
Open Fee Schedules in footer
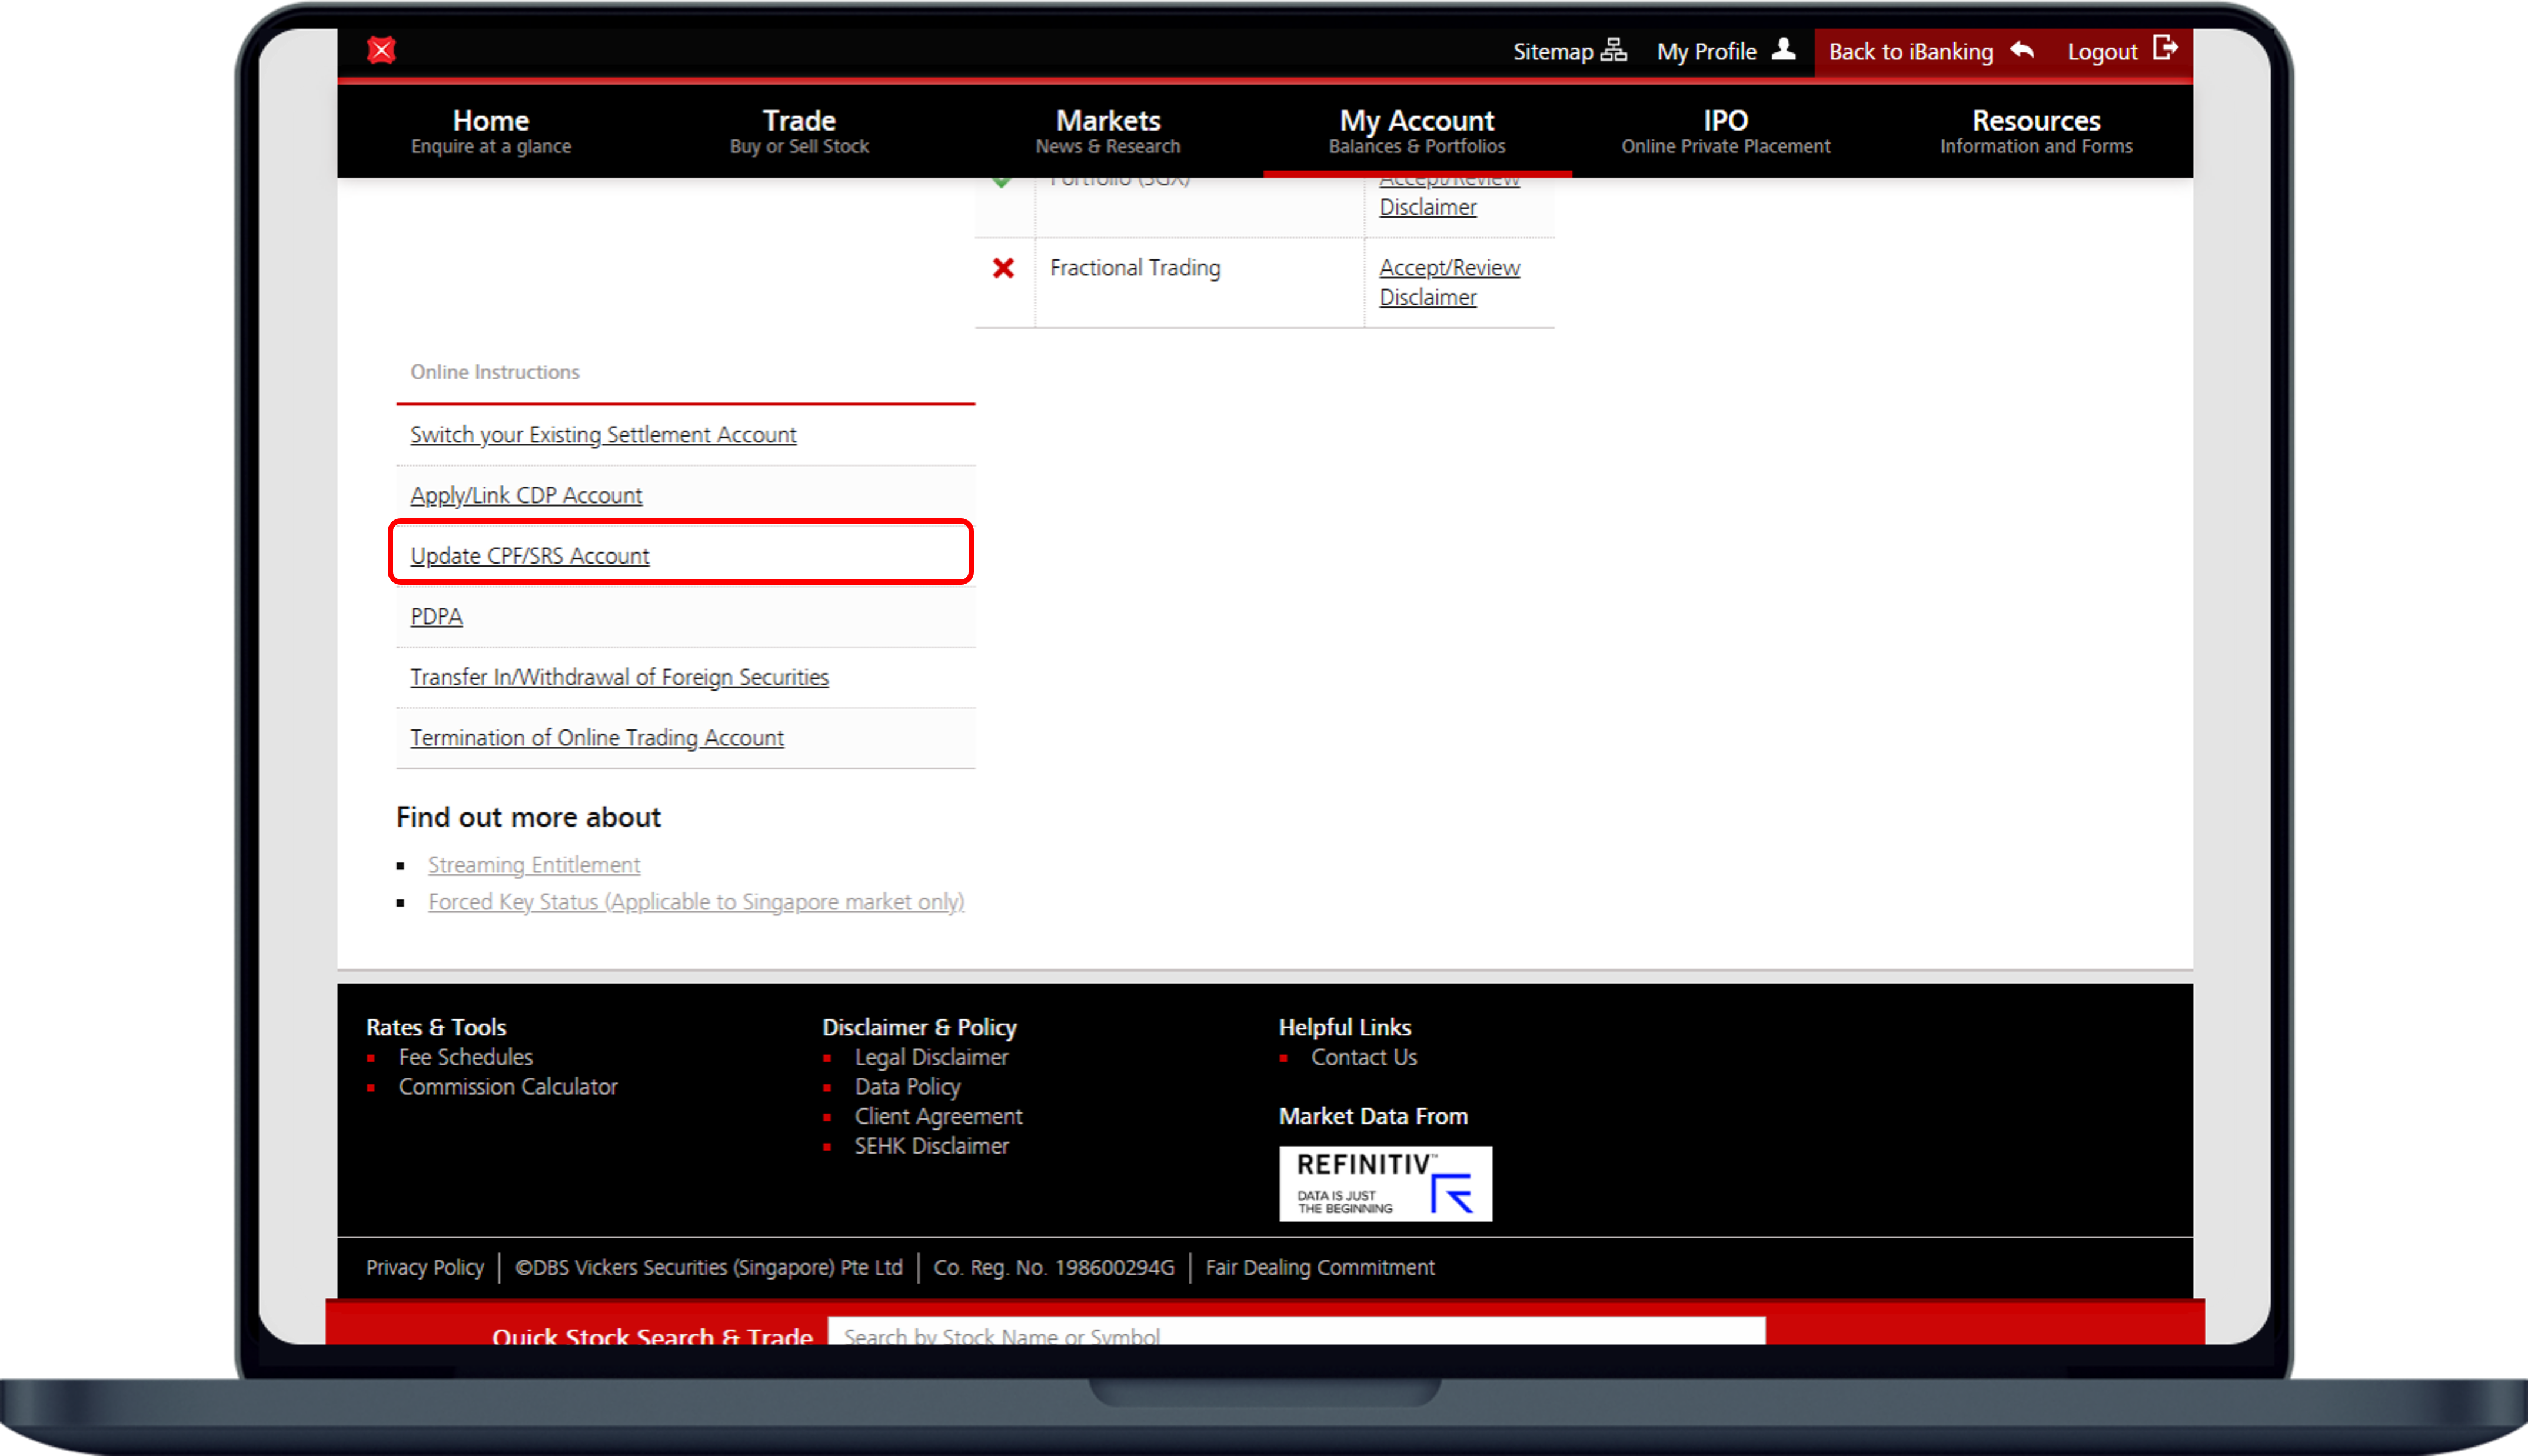pos(465,1057)
